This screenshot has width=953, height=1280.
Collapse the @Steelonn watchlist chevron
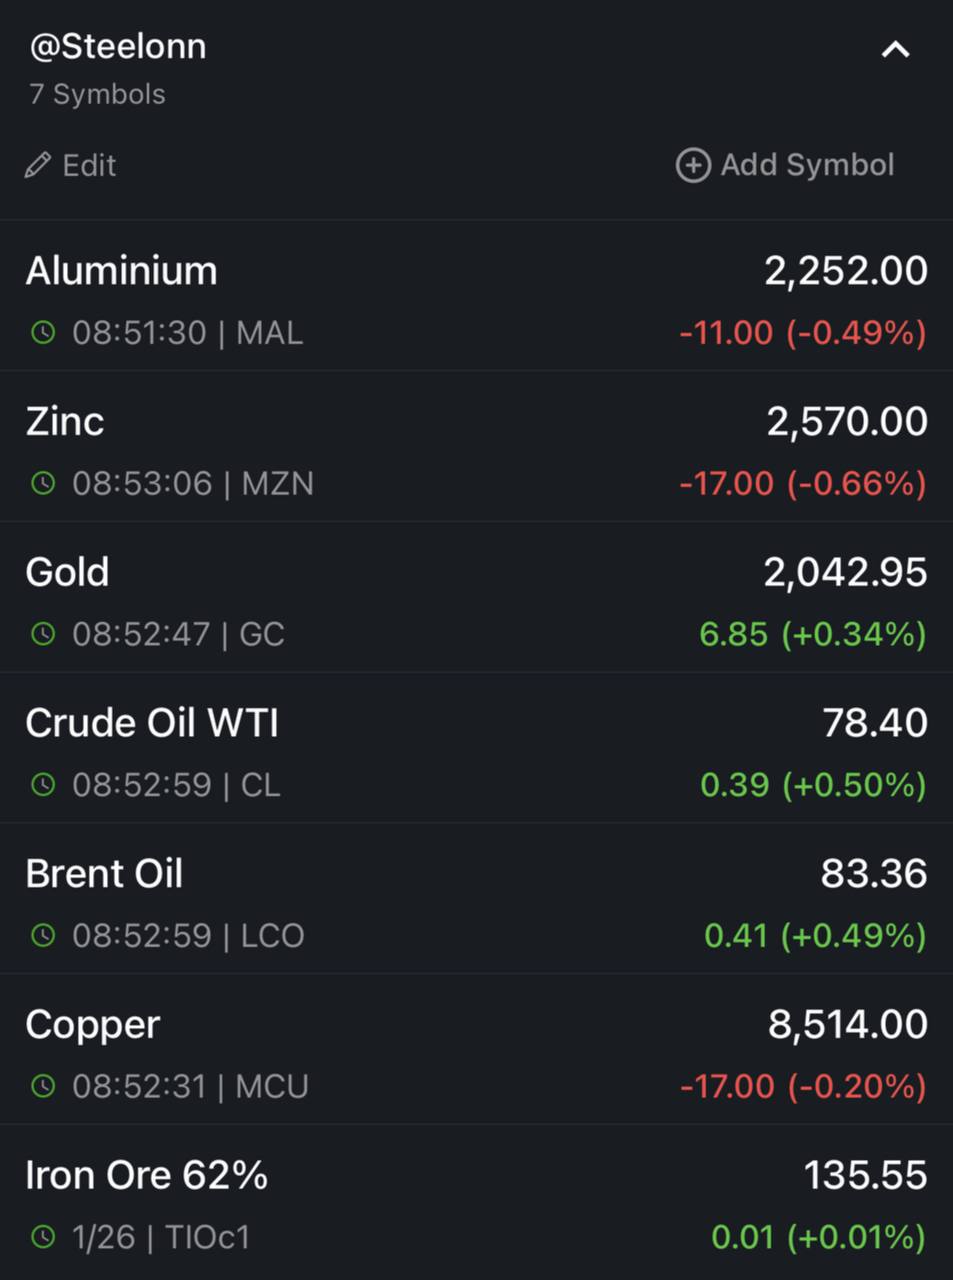[x=895, y=49]
